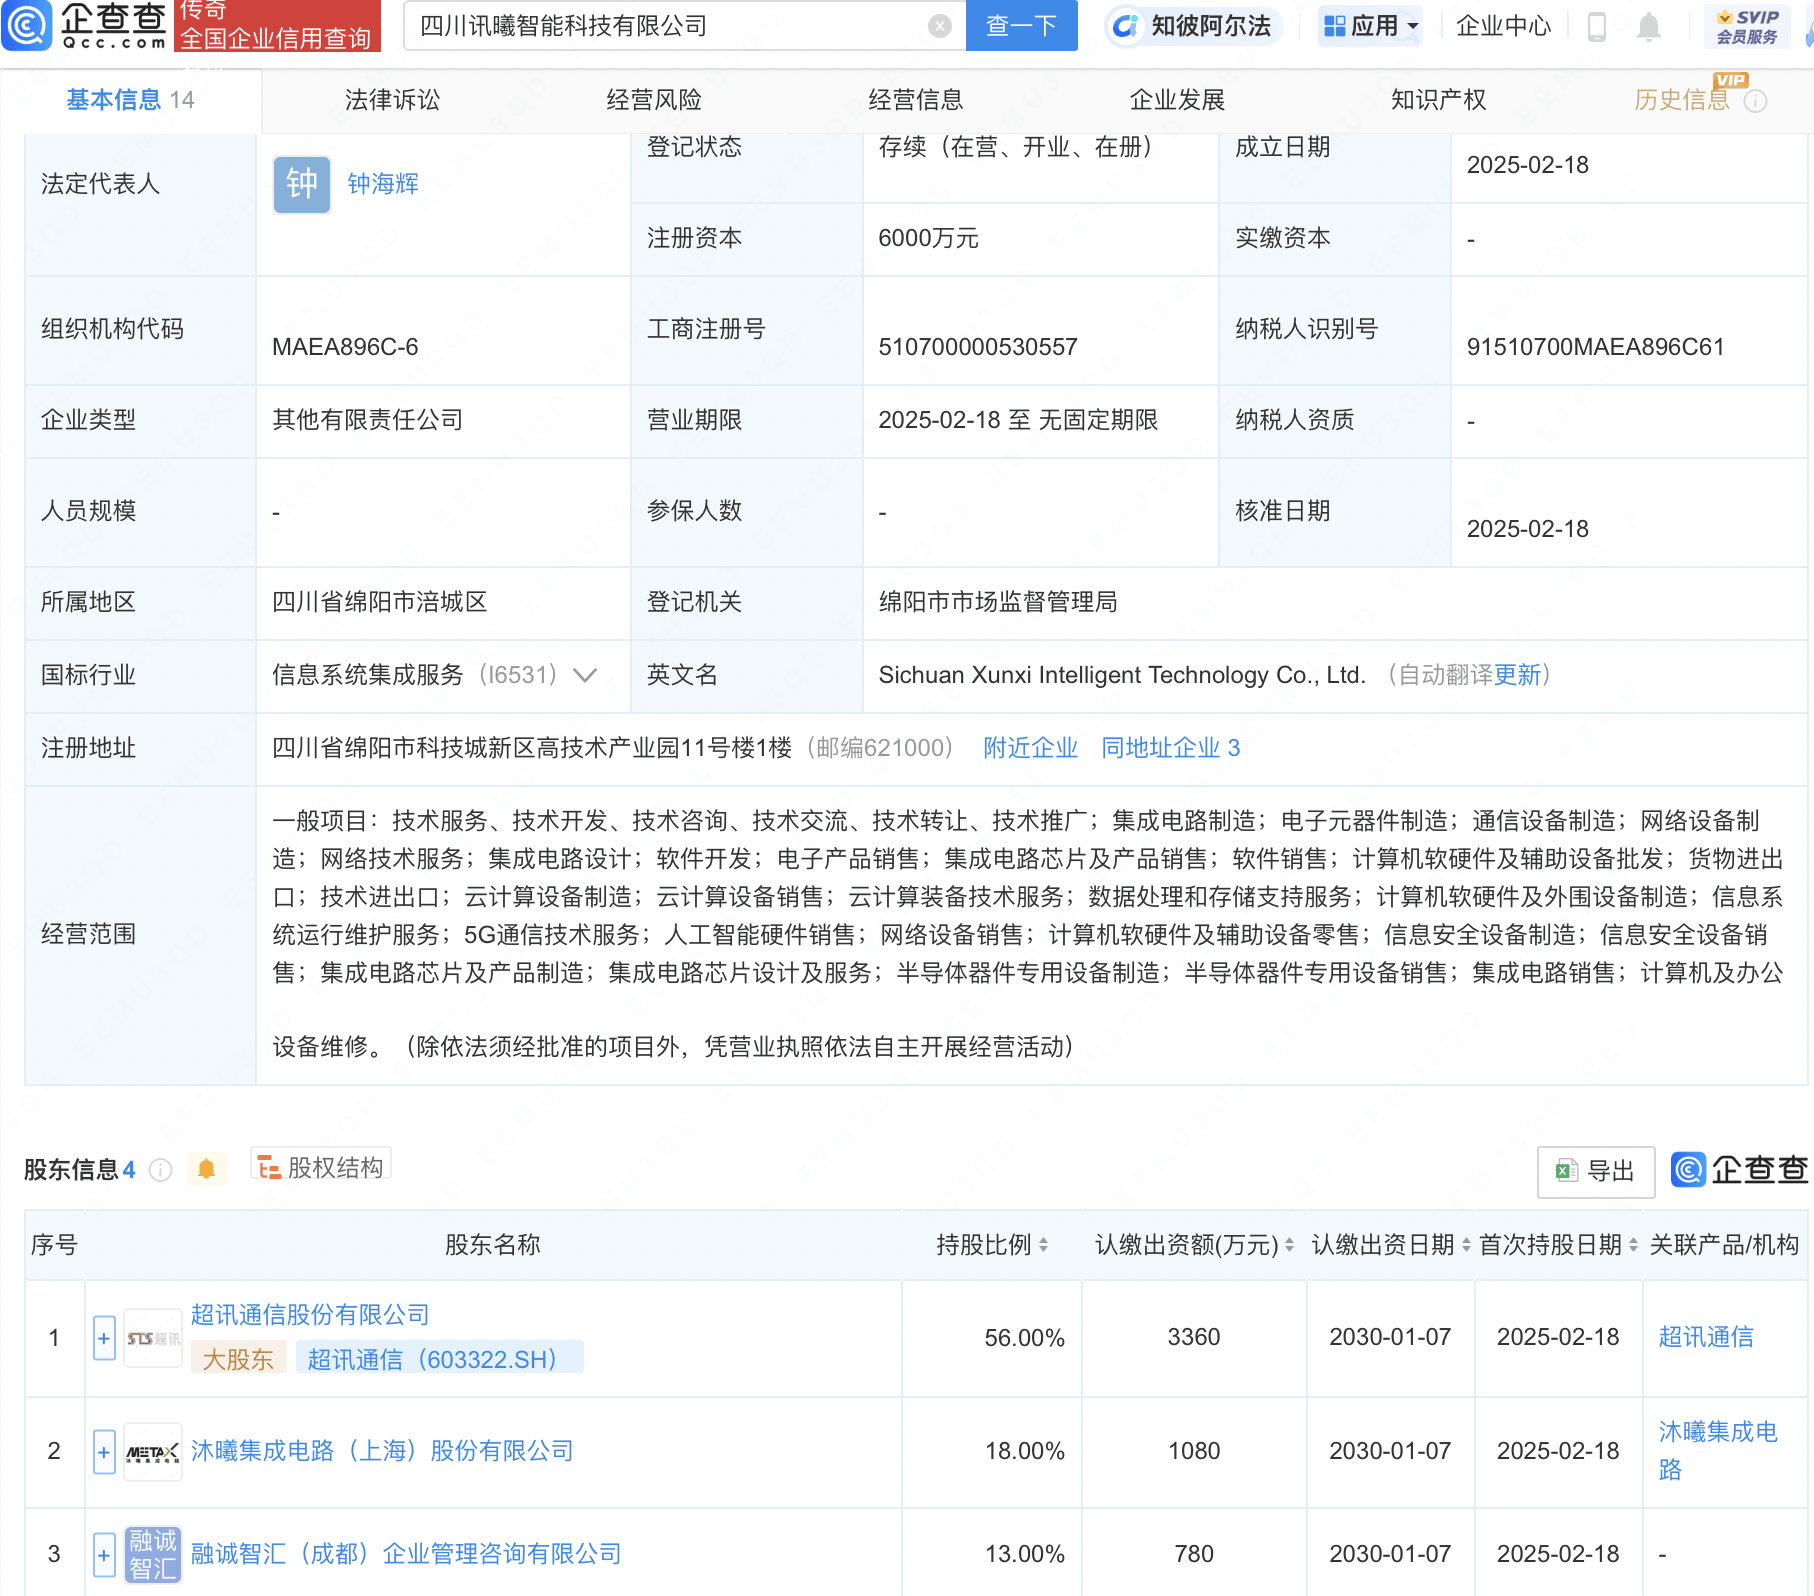The image size is (1814, 1596).
Task: Expand 信息系统集成服务 industry chevron
Action: click(x=585, y=675)
